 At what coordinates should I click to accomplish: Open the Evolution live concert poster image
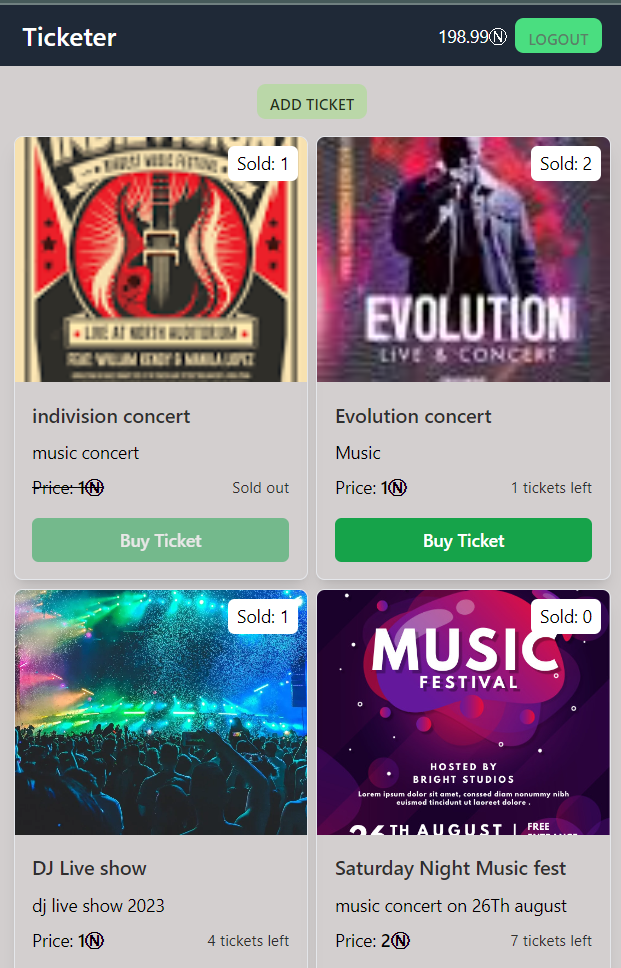pos(463,259)
